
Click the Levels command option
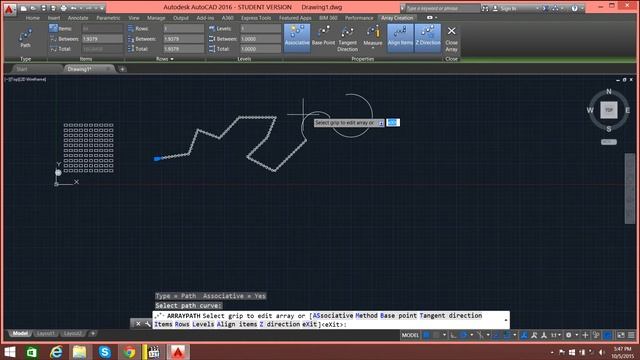click(203, 324)
